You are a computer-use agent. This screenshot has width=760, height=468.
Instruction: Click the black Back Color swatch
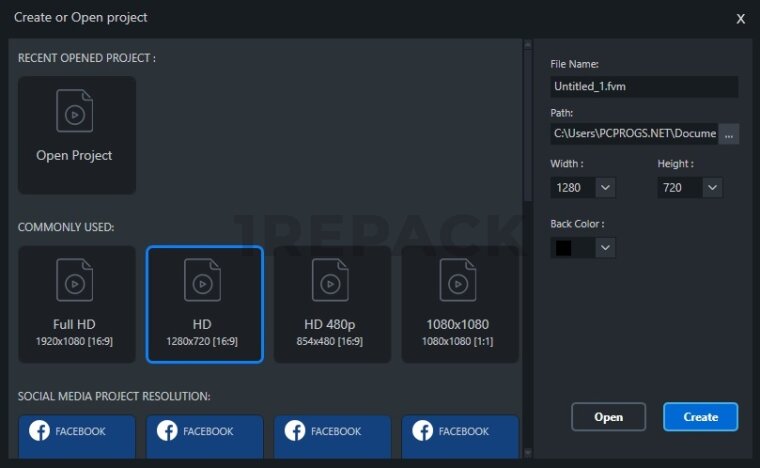click(564, 247)
